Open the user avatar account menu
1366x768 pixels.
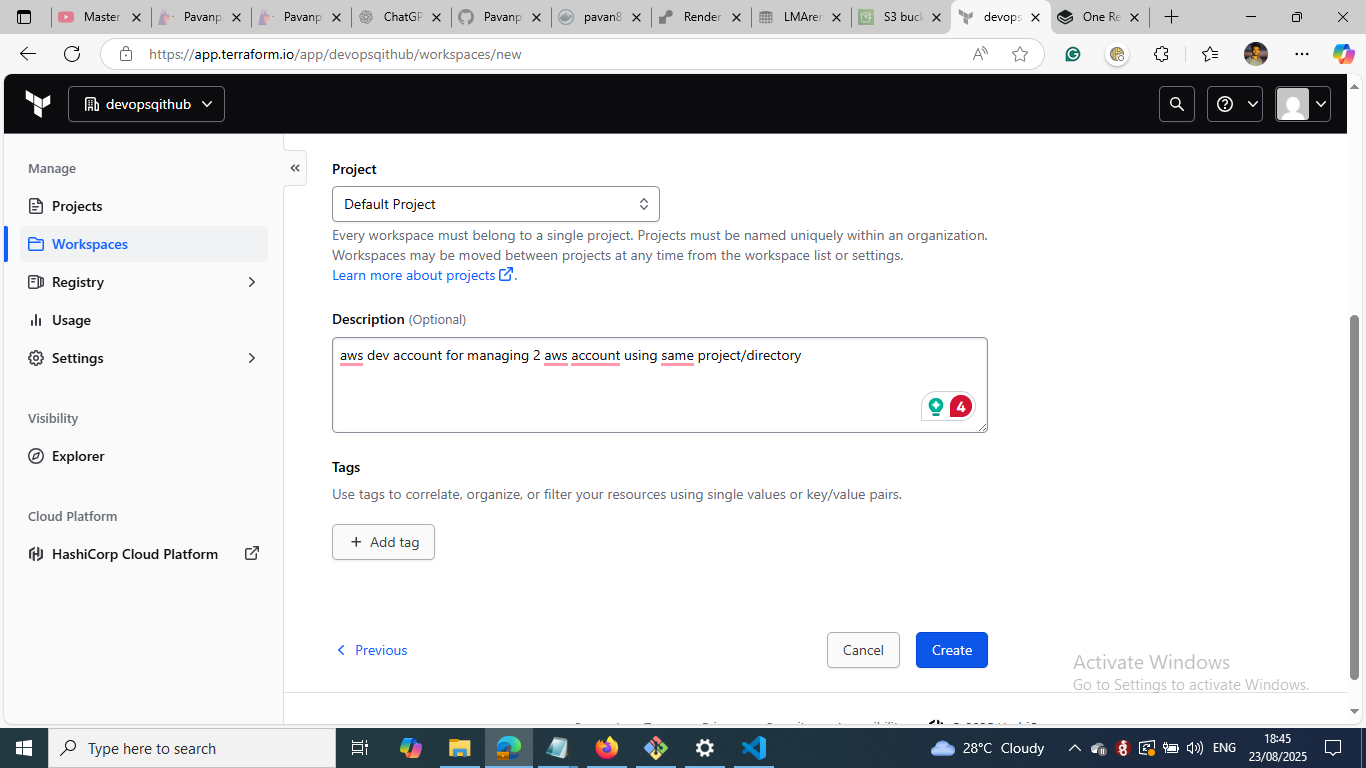1302,104
